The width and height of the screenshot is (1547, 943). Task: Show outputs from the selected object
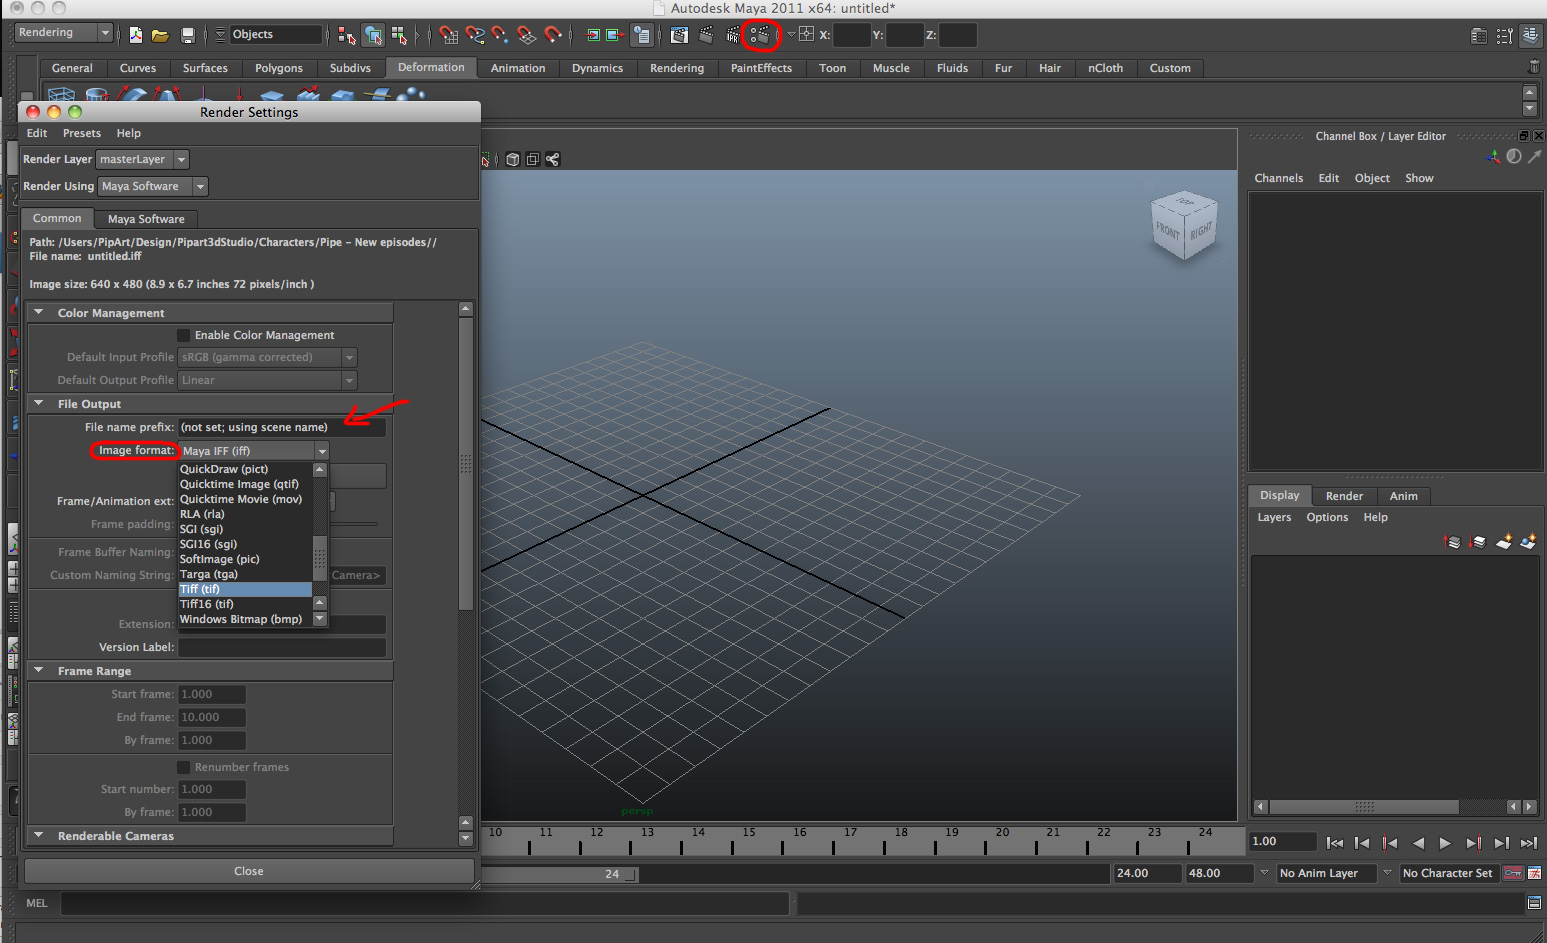(615, 36)
